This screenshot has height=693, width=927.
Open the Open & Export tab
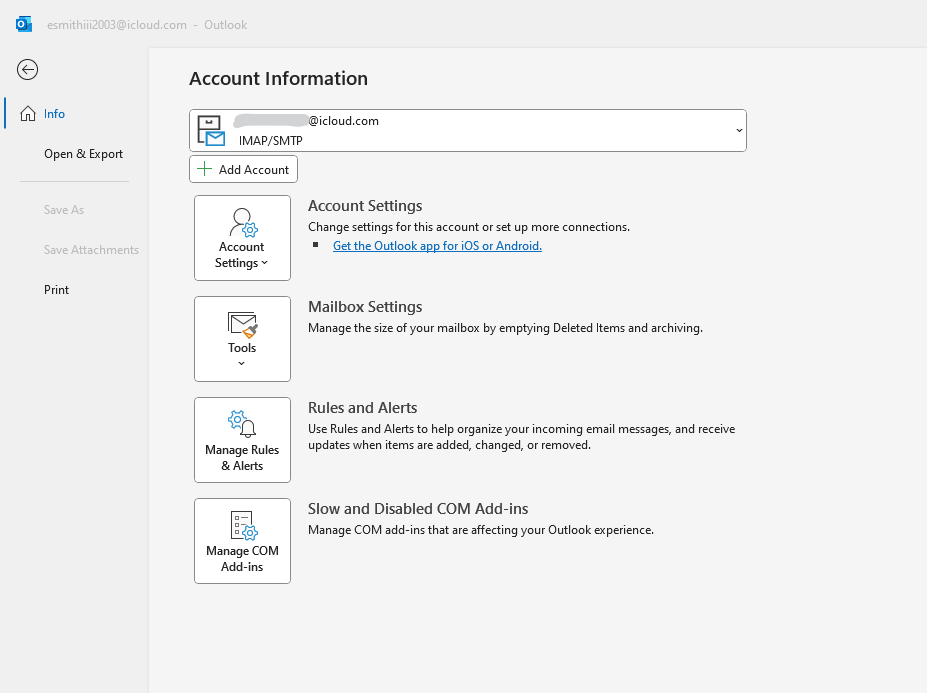83,154
